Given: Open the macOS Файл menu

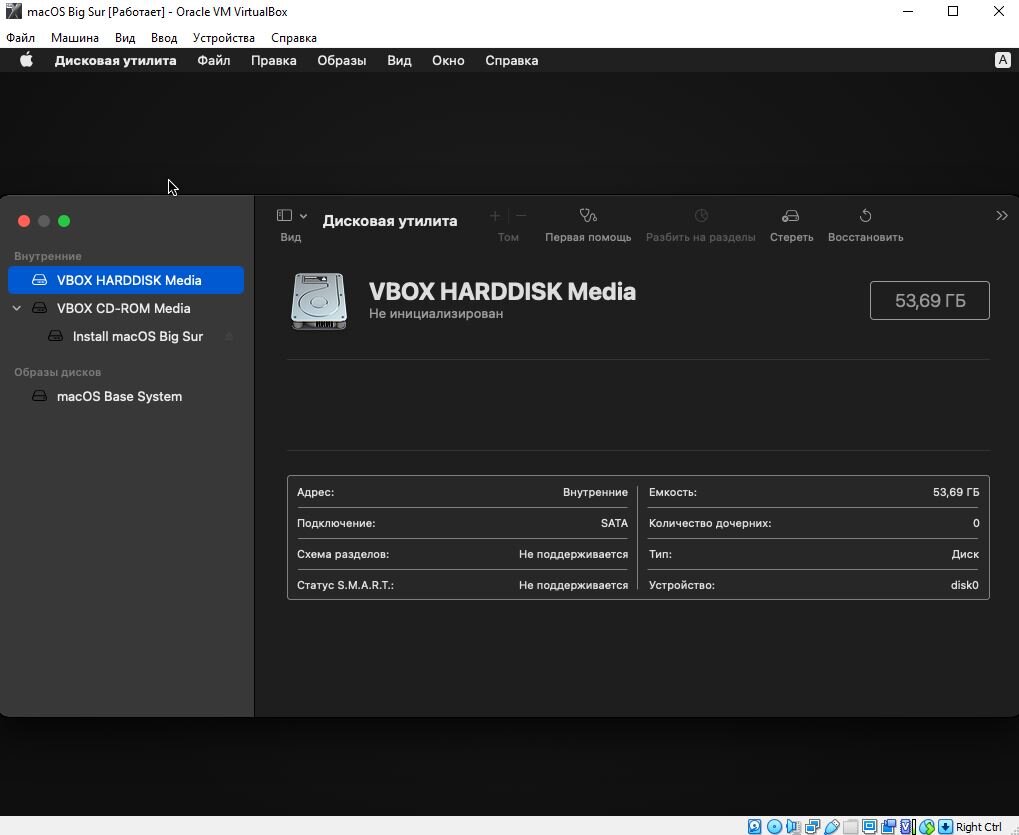Looking at the screenshot, I should click(x=214, y=60).
